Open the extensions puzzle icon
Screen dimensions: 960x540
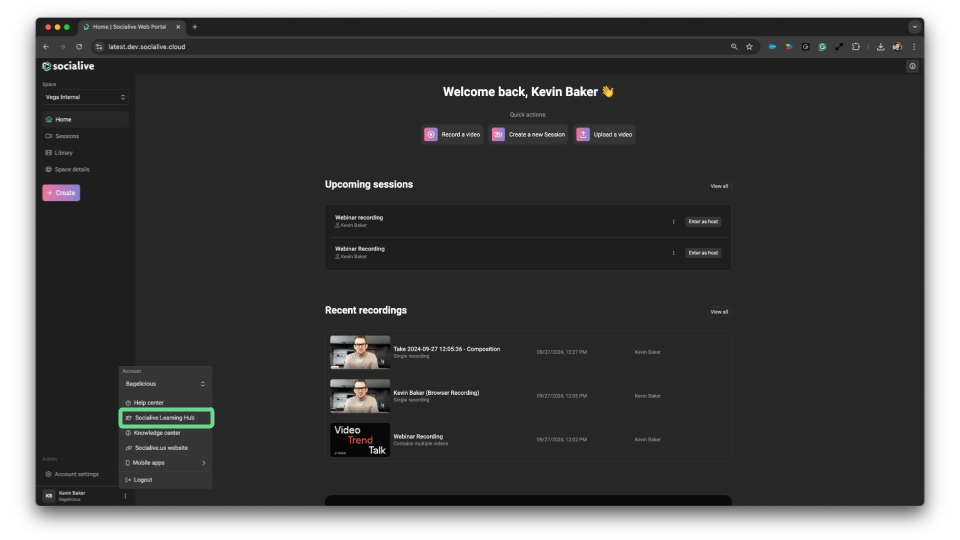coord(855,47)
